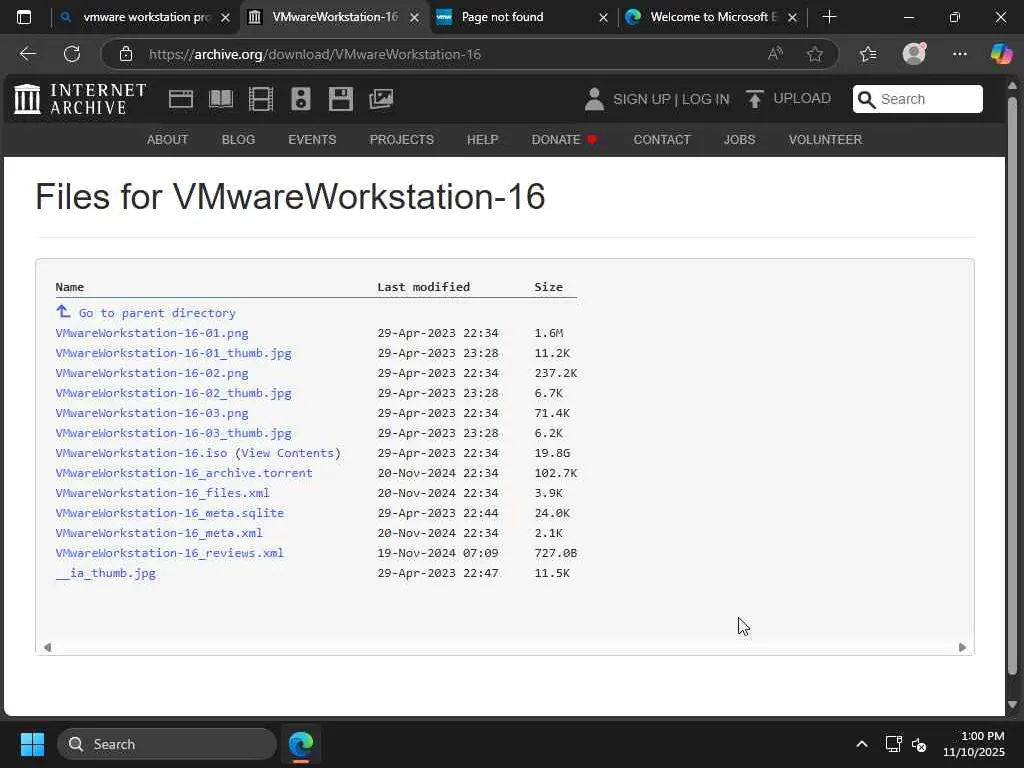Viewport: 1024px width, 768px height.
Task: Switch to the Page not found tab
Action: point(522,17)
